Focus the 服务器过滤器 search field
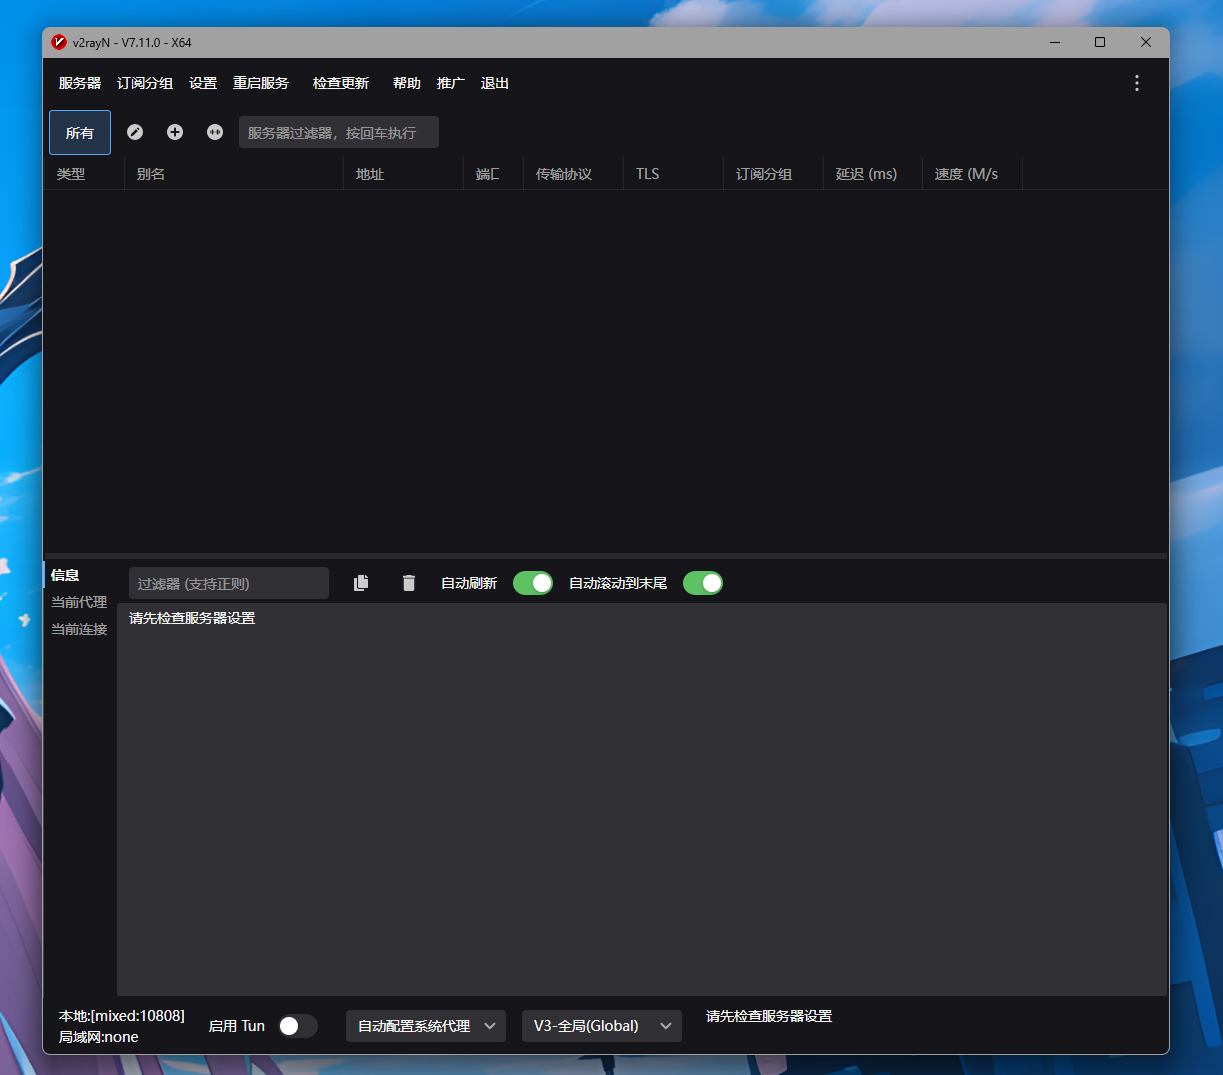Image resolution: width=1223 pixels, height=1075 pixels. point(338,133)
